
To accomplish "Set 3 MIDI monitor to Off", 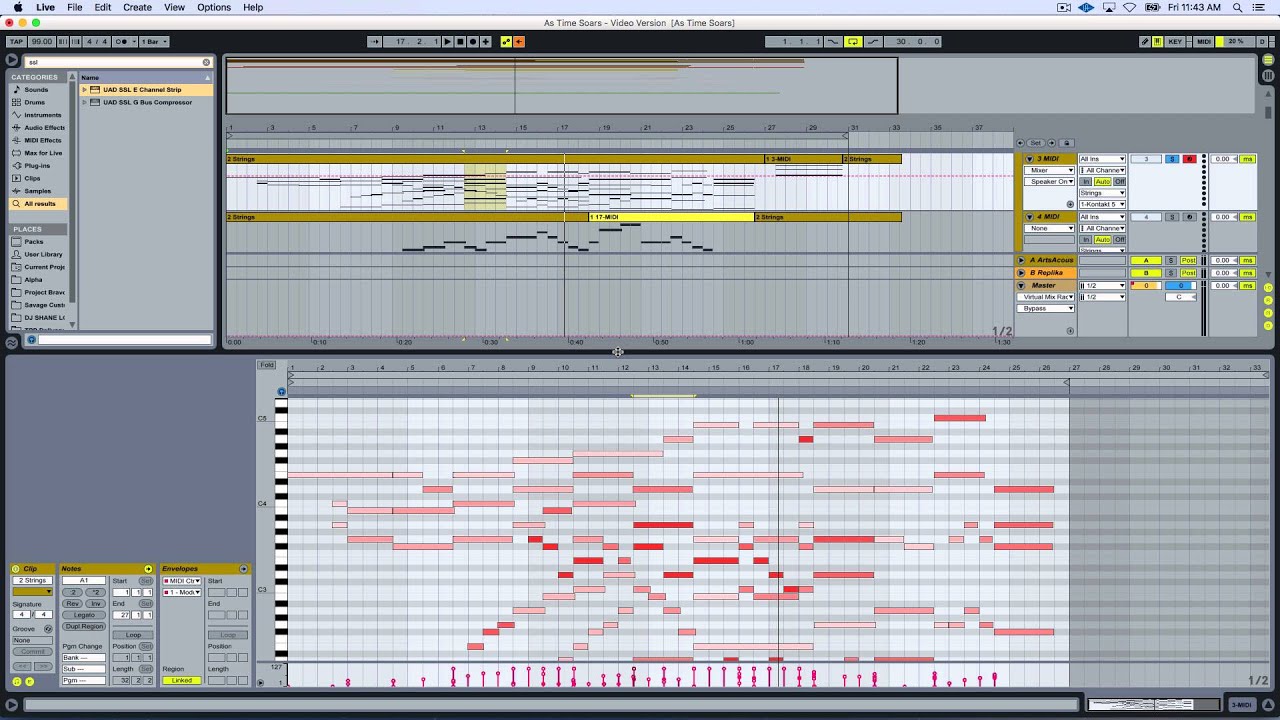I will coord(1119,182).
